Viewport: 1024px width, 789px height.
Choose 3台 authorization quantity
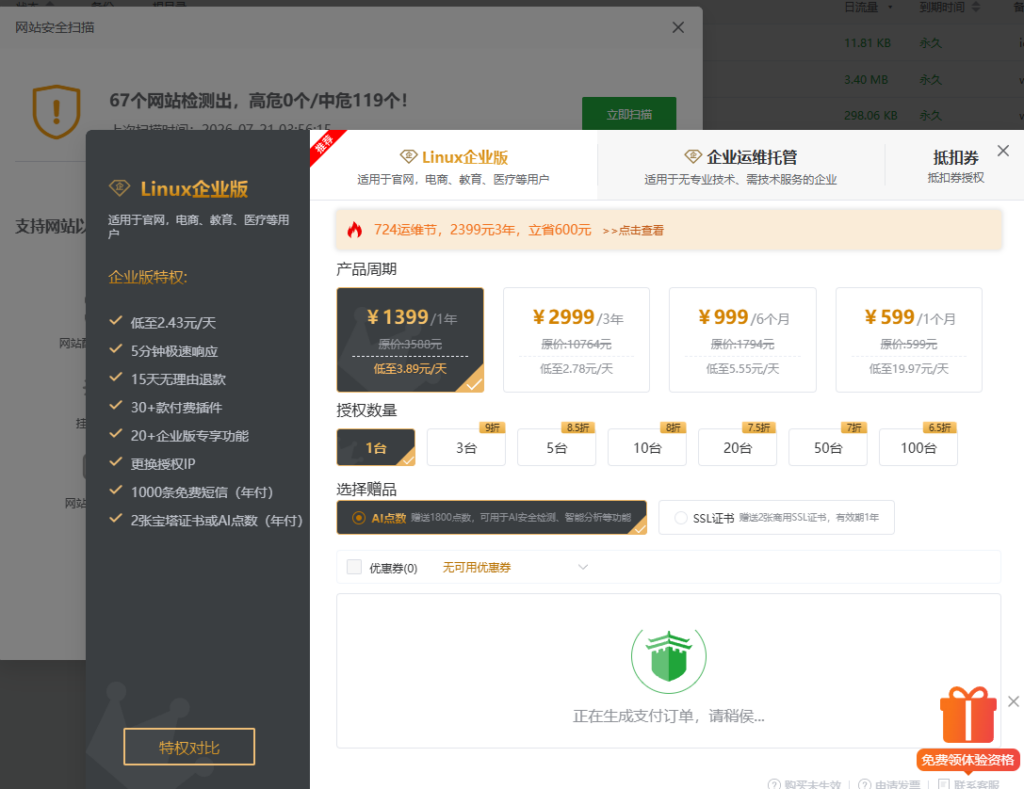[466, 447]
